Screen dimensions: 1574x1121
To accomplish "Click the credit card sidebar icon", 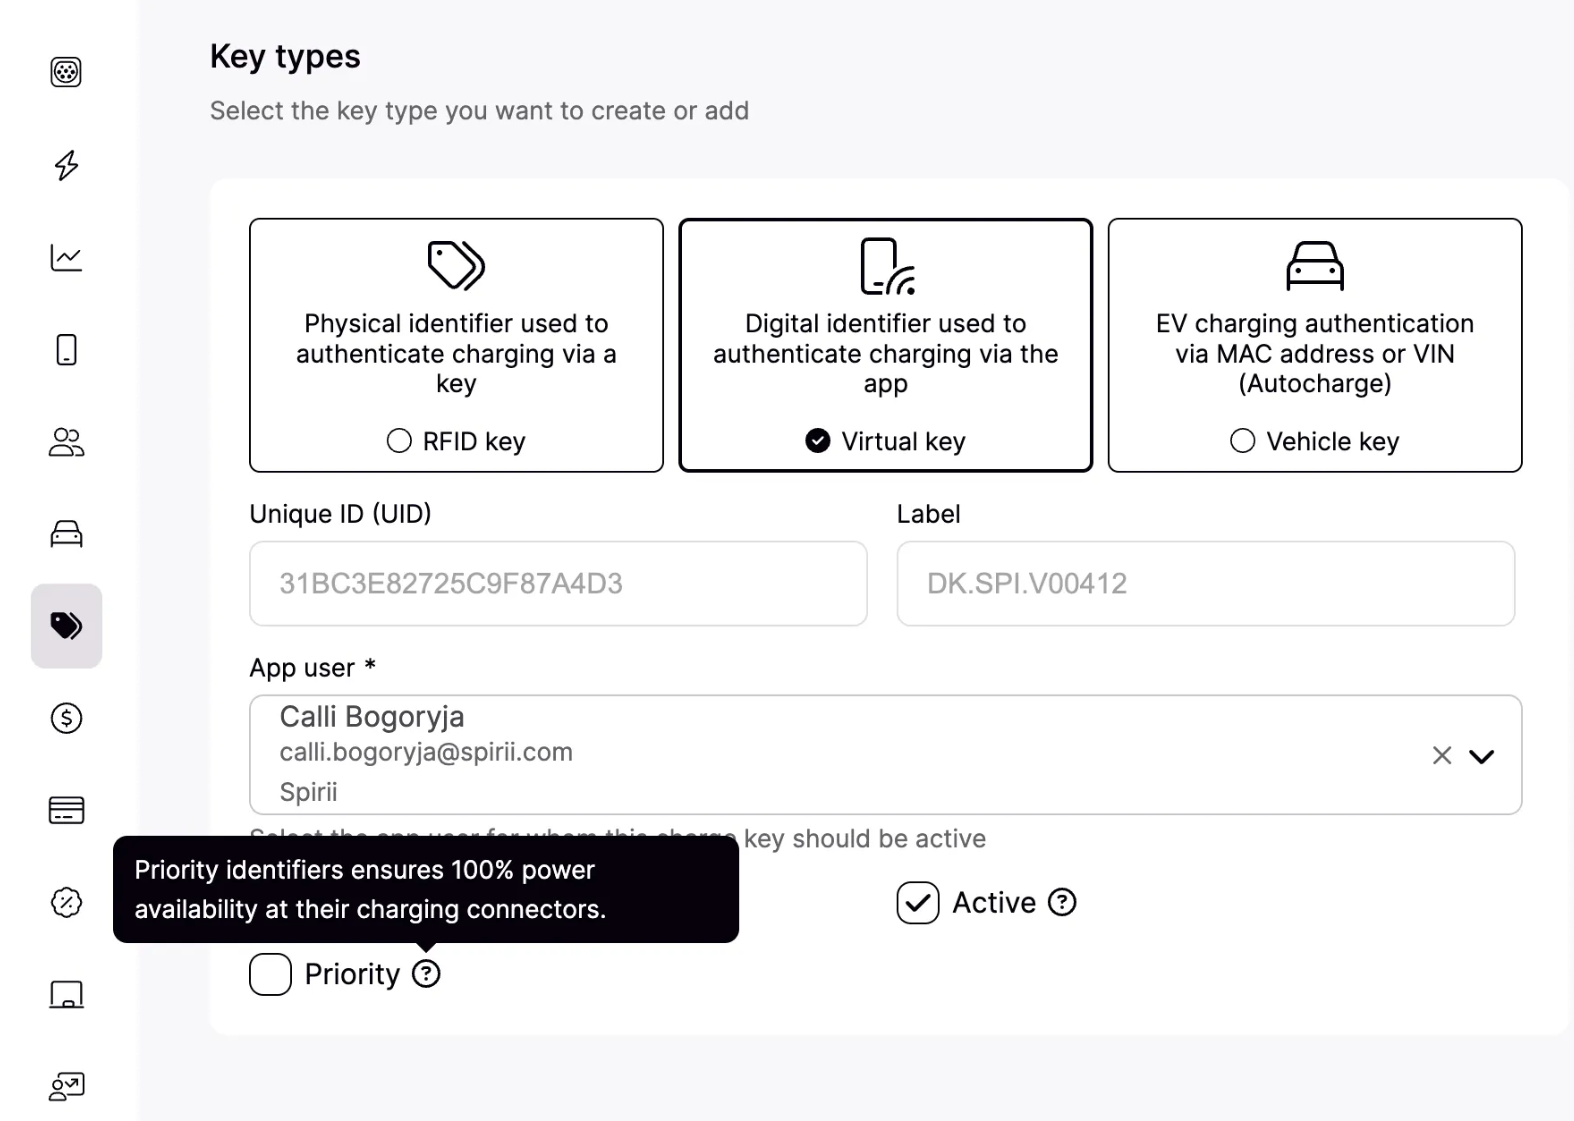I will (66, 810).
